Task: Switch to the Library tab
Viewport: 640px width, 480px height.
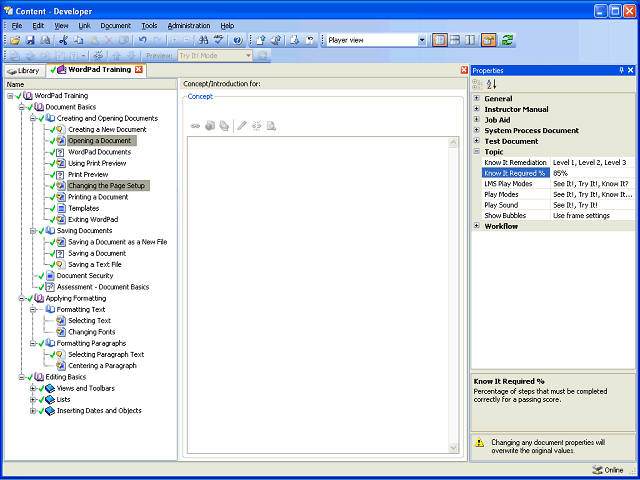Action: (x=24, y=71)
